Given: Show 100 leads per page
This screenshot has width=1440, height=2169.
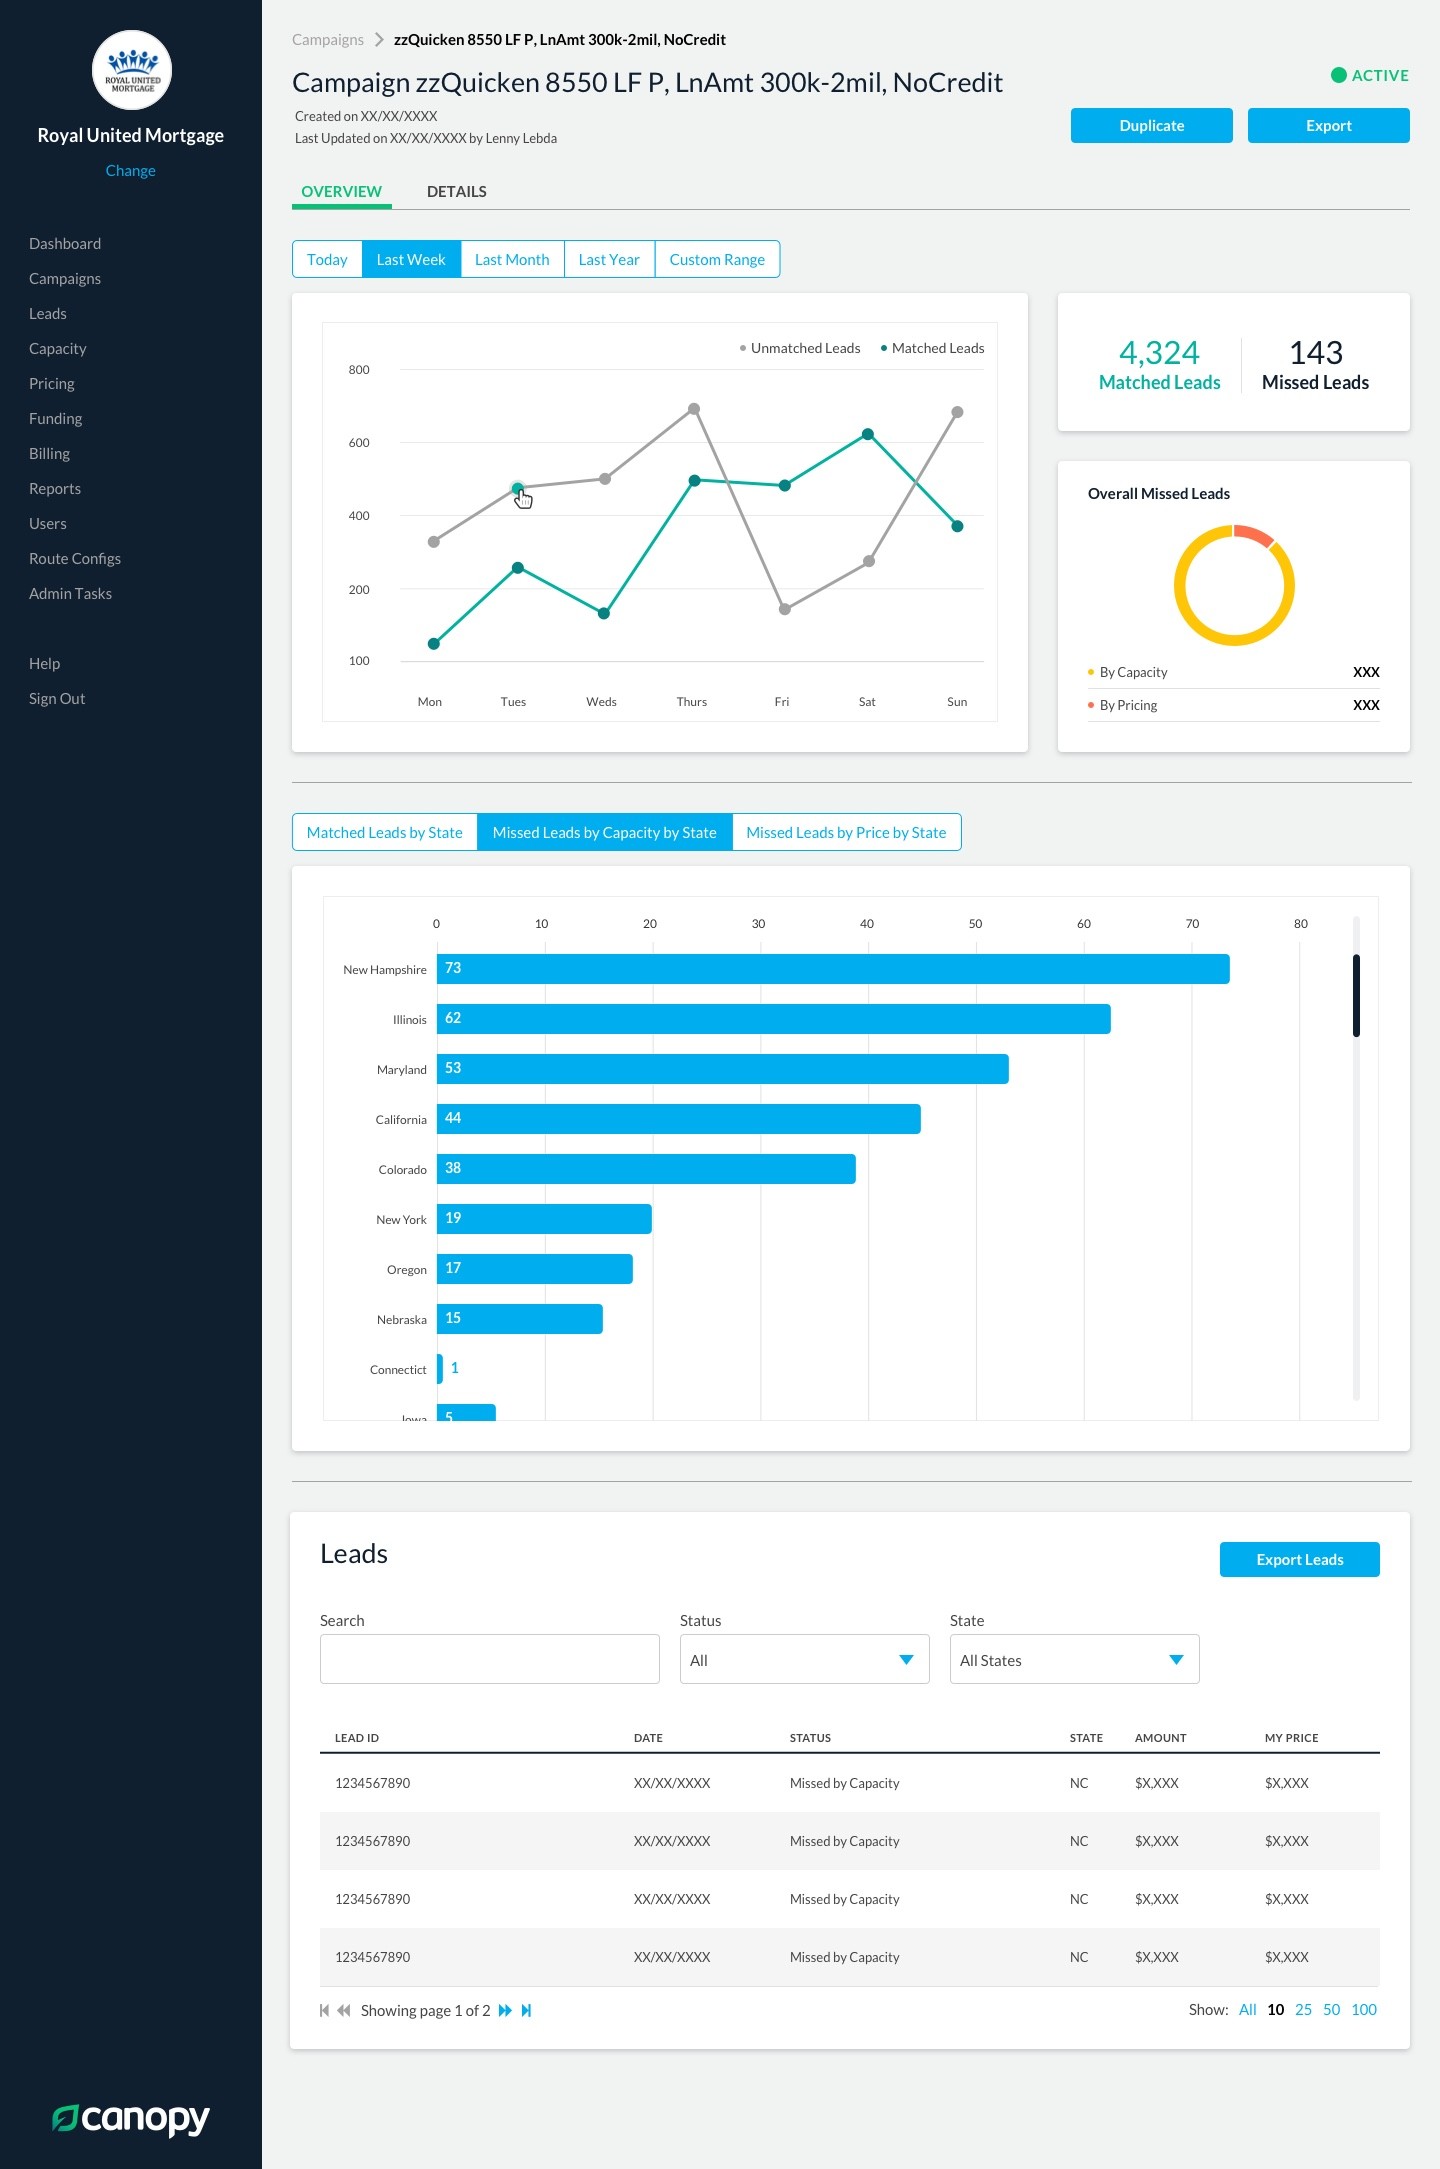Looking at the screenshot, I should (x=1364, y=2009).
